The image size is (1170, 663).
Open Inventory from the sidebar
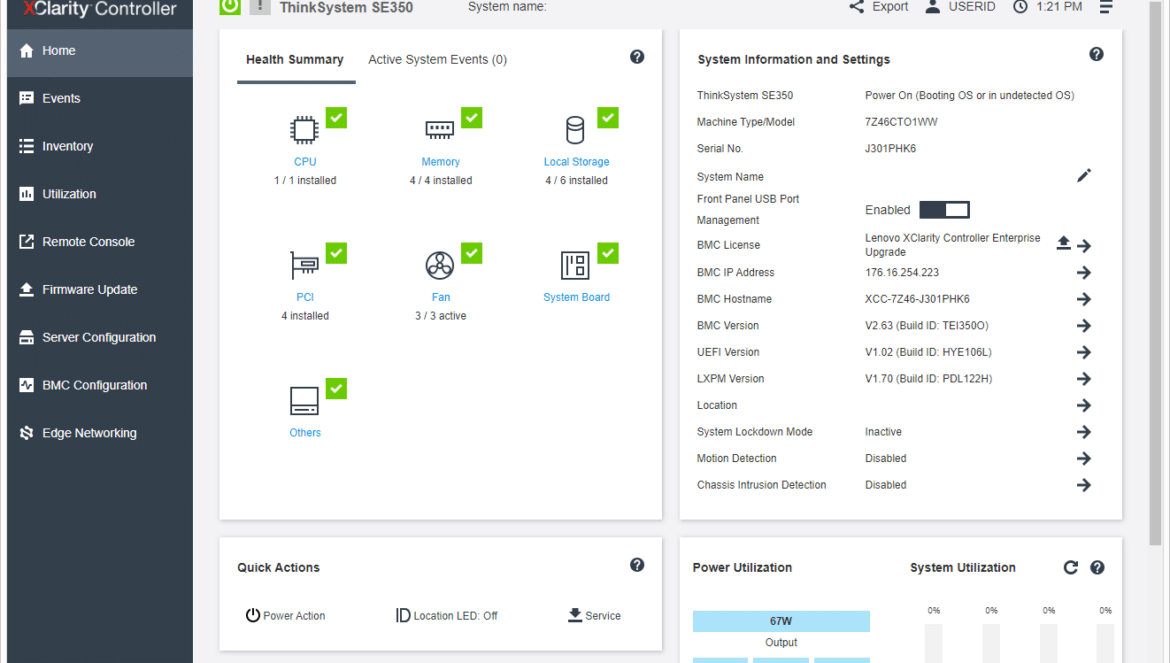(x=100, y=146)
